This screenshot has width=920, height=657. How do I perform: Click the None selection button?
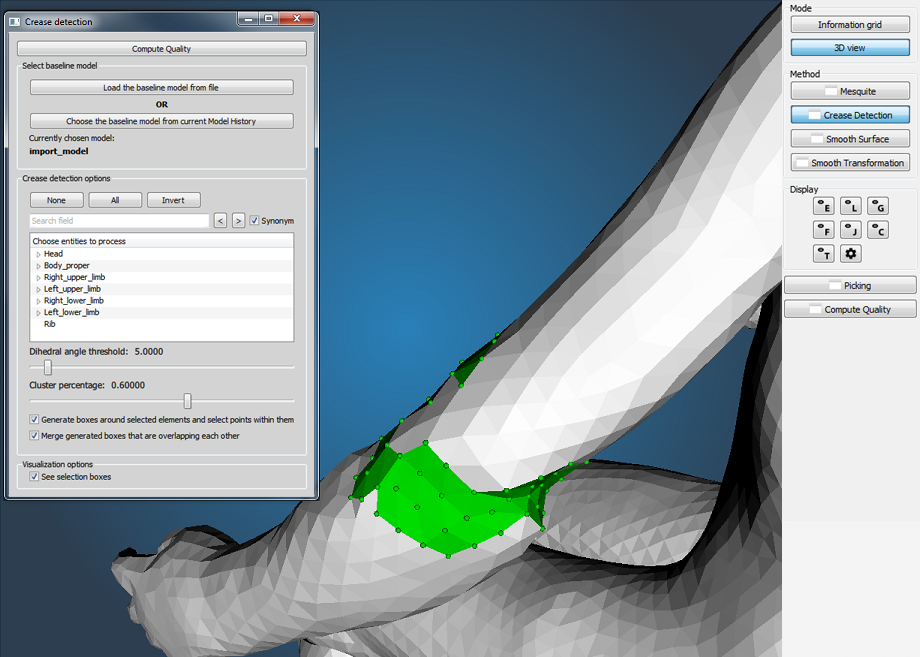coord(56,200)
